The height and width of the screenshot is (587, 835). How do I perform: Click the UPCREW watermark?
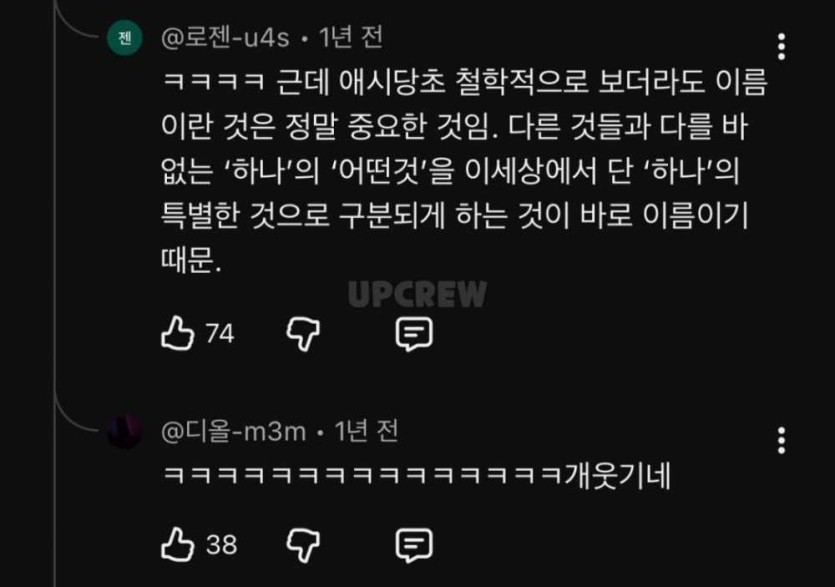click(418, 294)
